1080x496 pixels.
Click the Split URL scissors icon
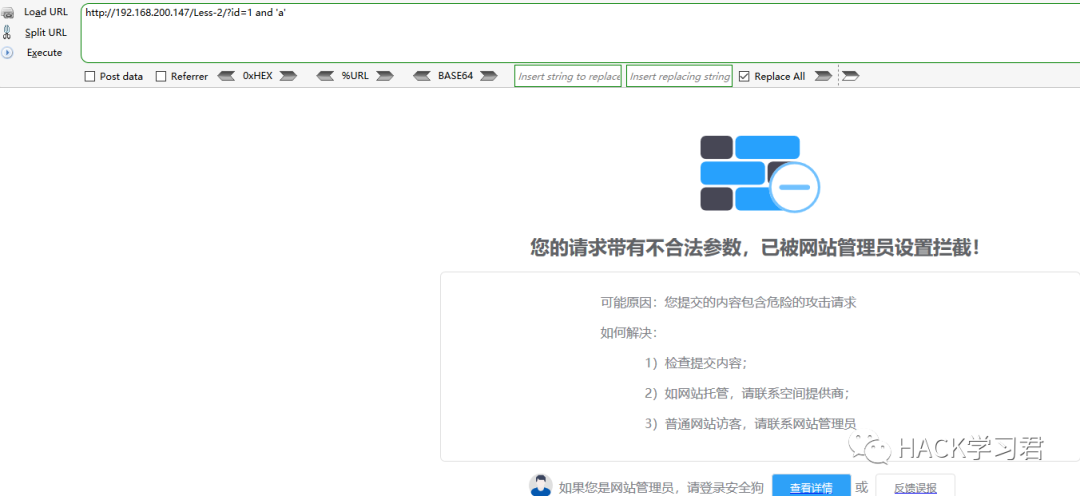point(7,32)
